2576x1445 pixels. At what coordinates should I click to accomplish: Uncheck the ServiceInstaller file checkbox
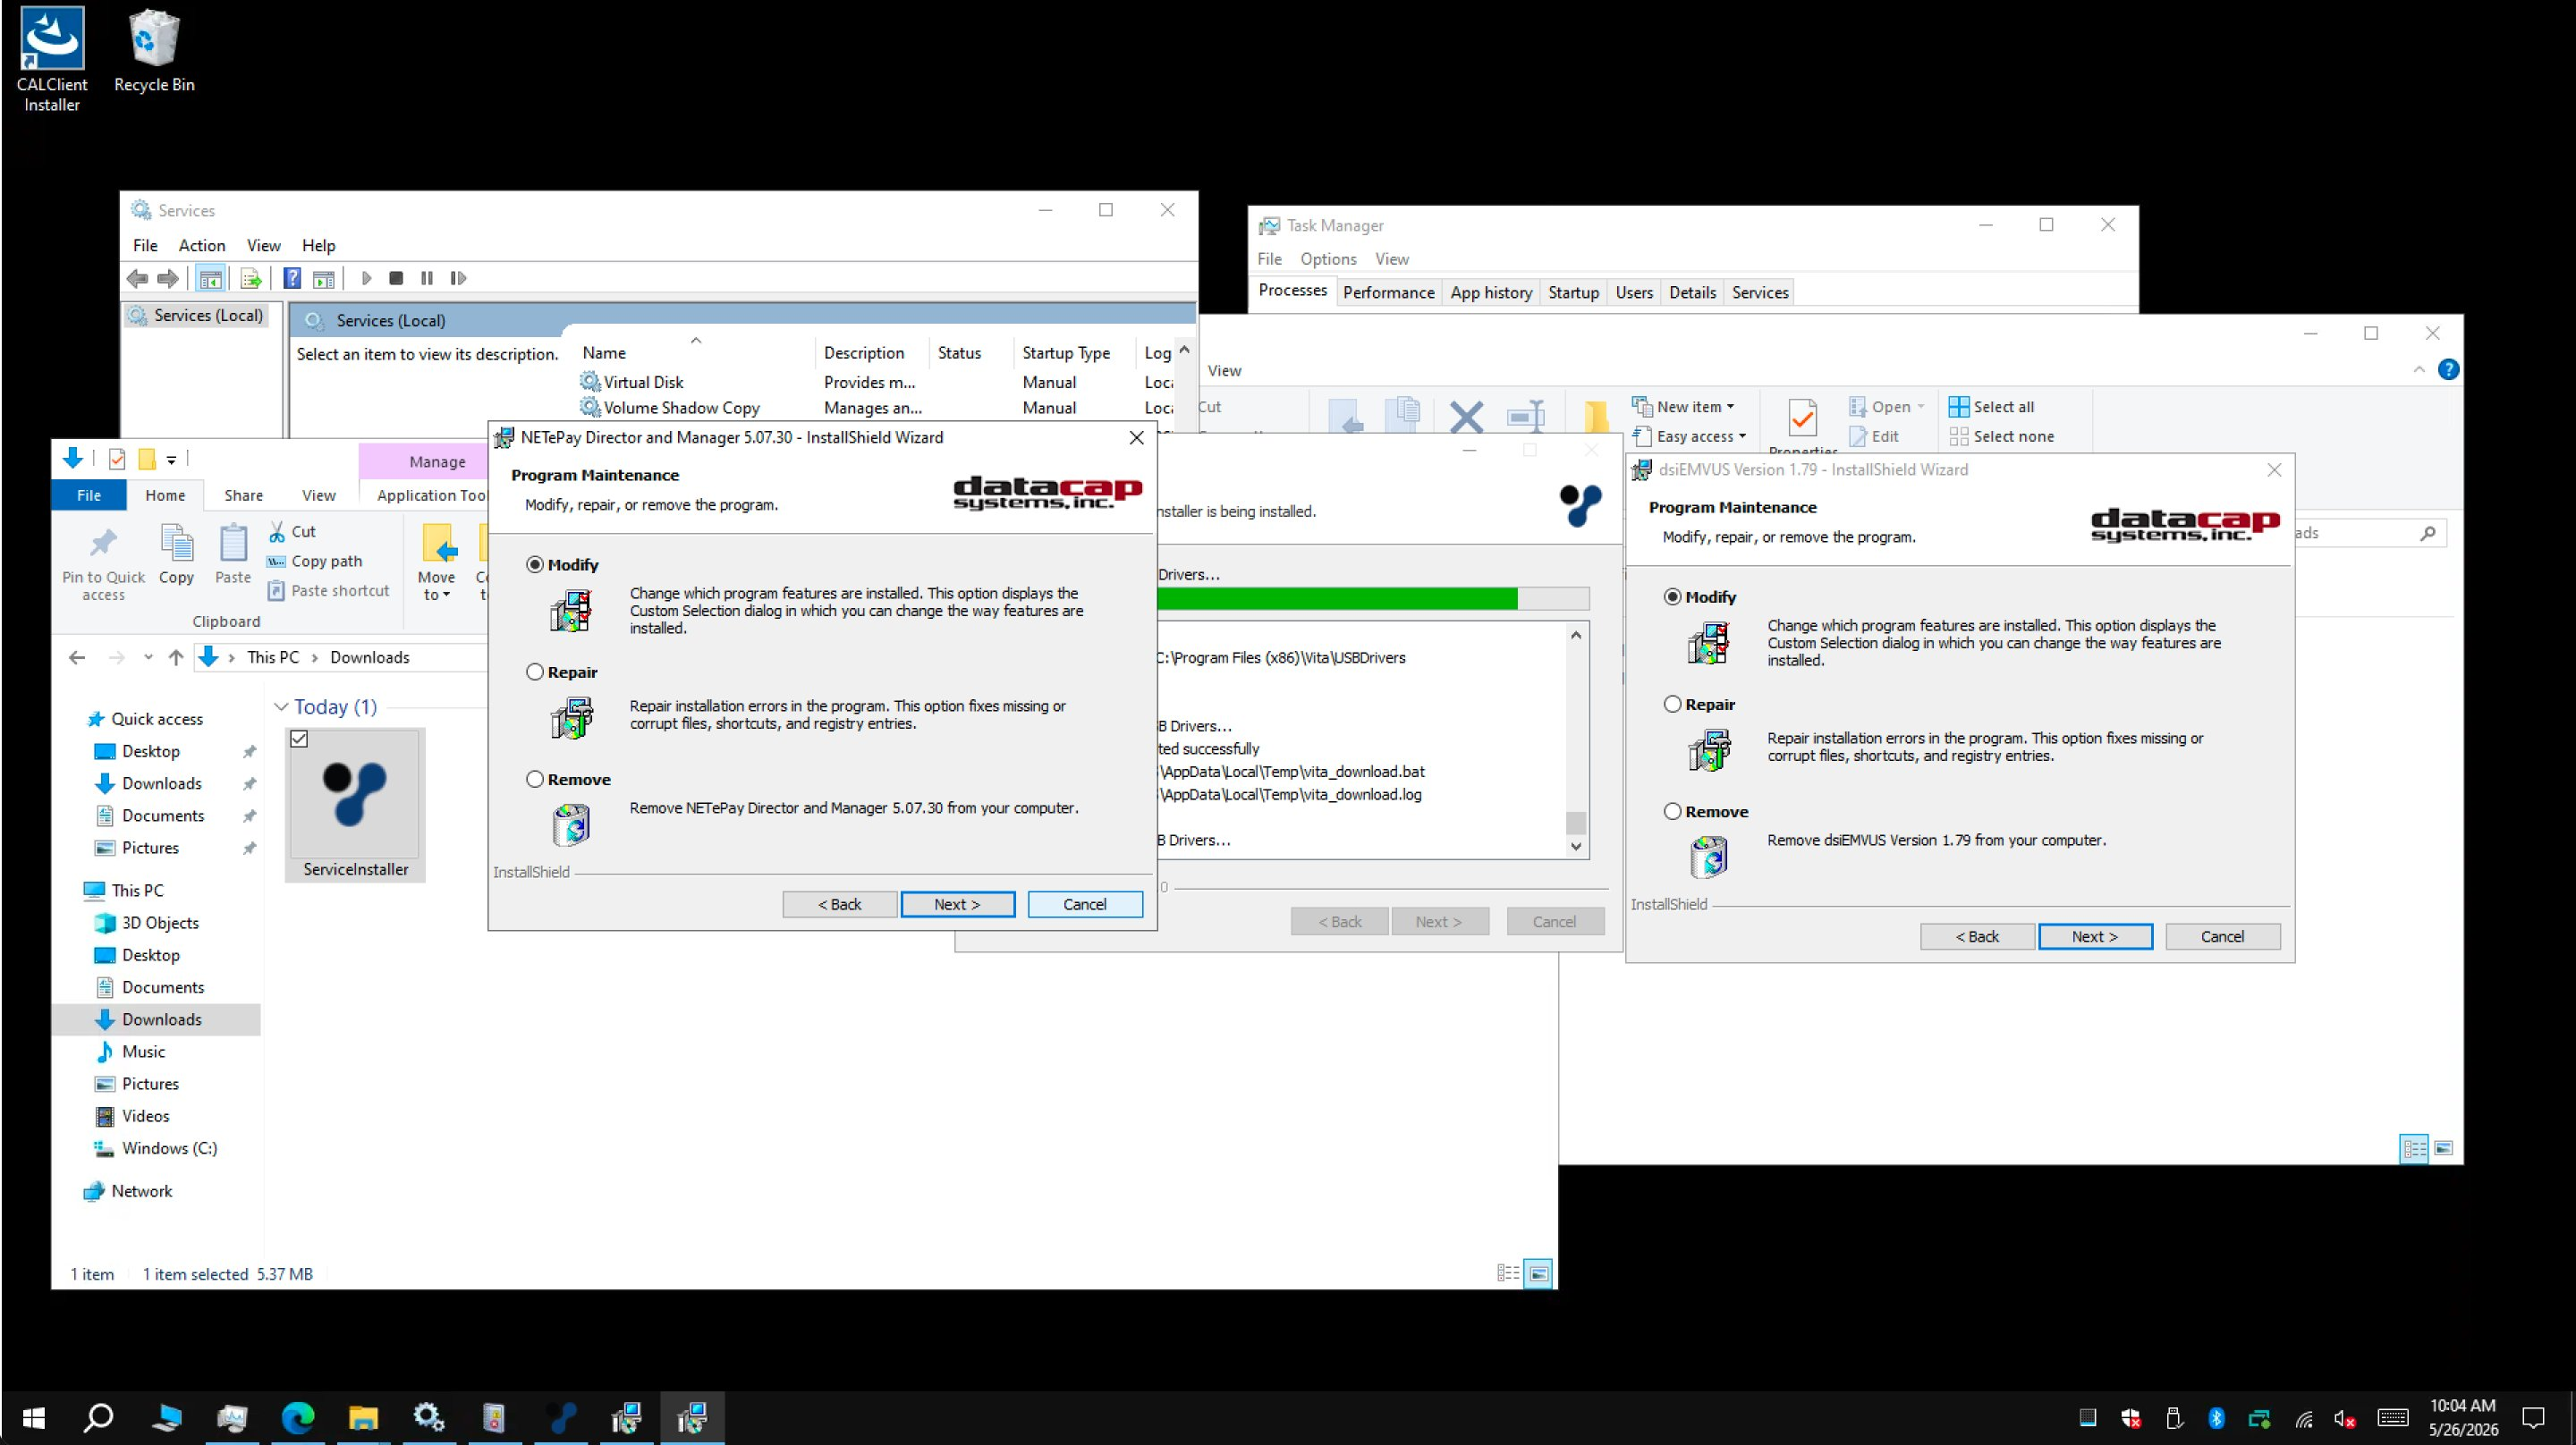[299, 739]
